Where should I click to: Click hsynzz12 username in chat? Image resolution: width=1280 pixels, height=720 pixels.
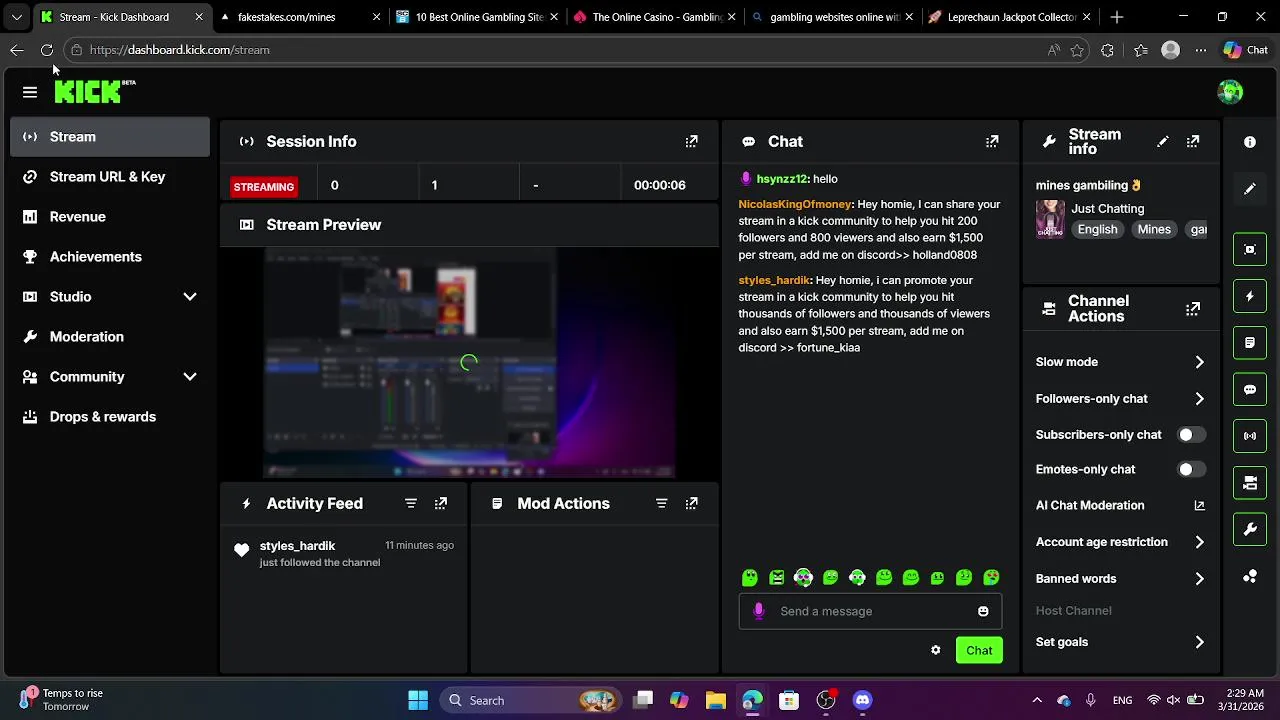pos(782,179)
